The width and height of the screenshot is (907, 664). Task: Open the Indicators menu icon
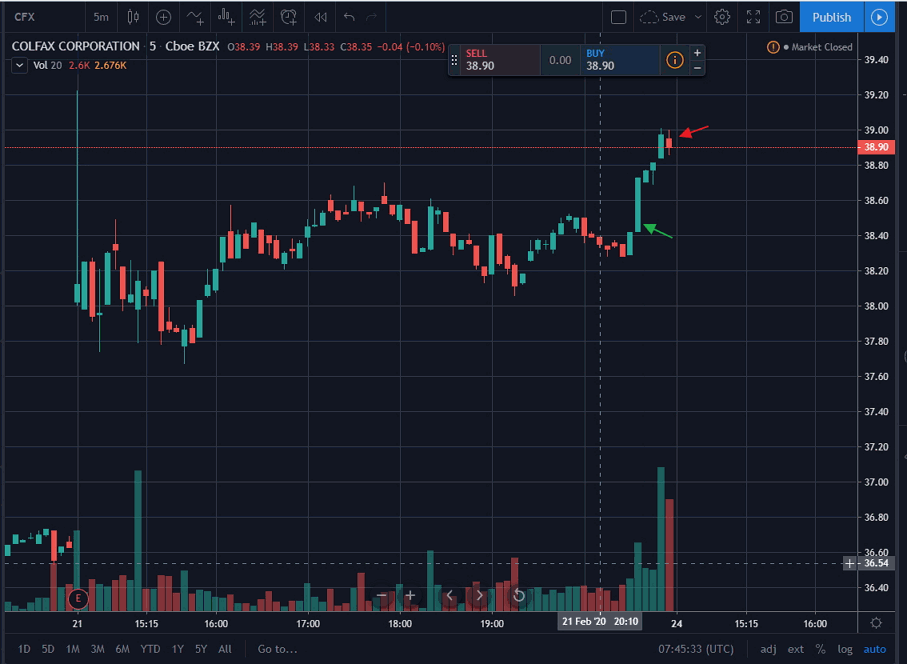point(195,17)
